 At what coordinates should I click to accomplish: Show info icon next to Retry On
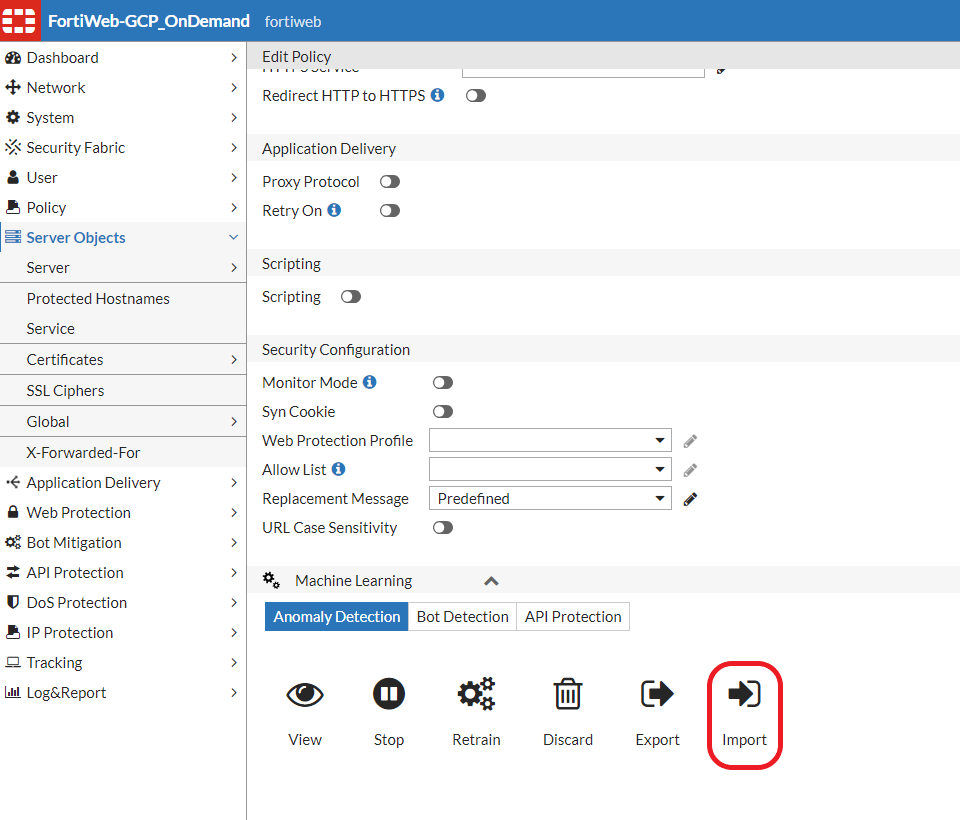coord(334,210)
